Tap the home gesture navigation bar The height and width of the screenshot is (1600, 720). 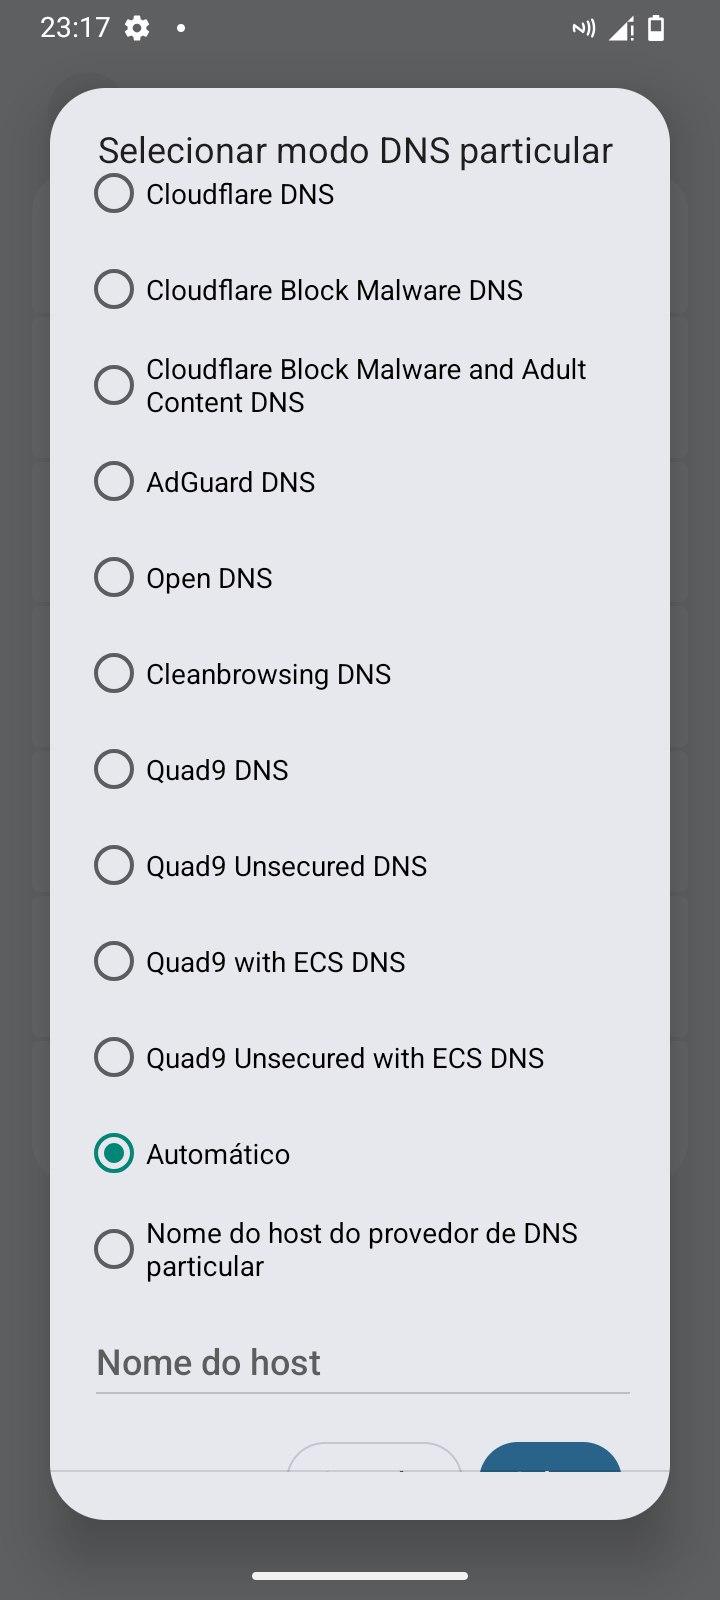point(360,1576)
